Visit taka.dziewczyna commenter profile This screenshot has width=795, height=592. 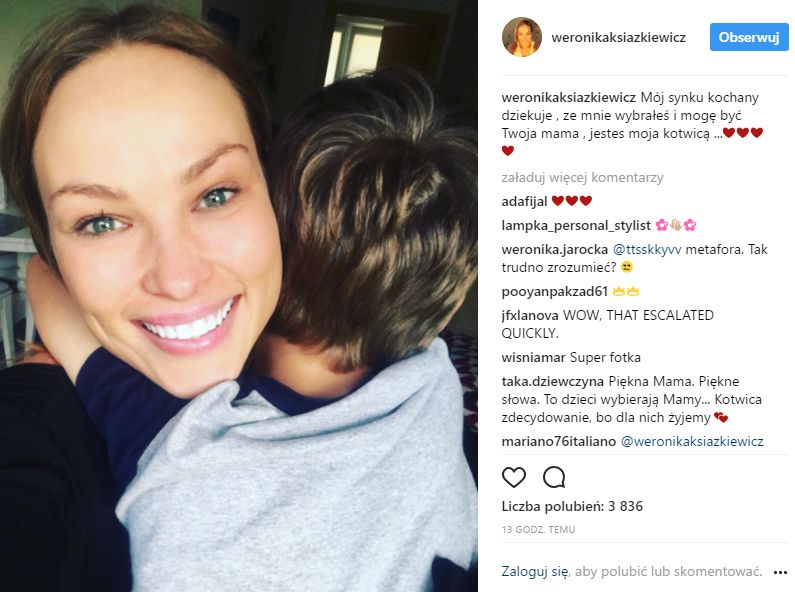point(553,381)
